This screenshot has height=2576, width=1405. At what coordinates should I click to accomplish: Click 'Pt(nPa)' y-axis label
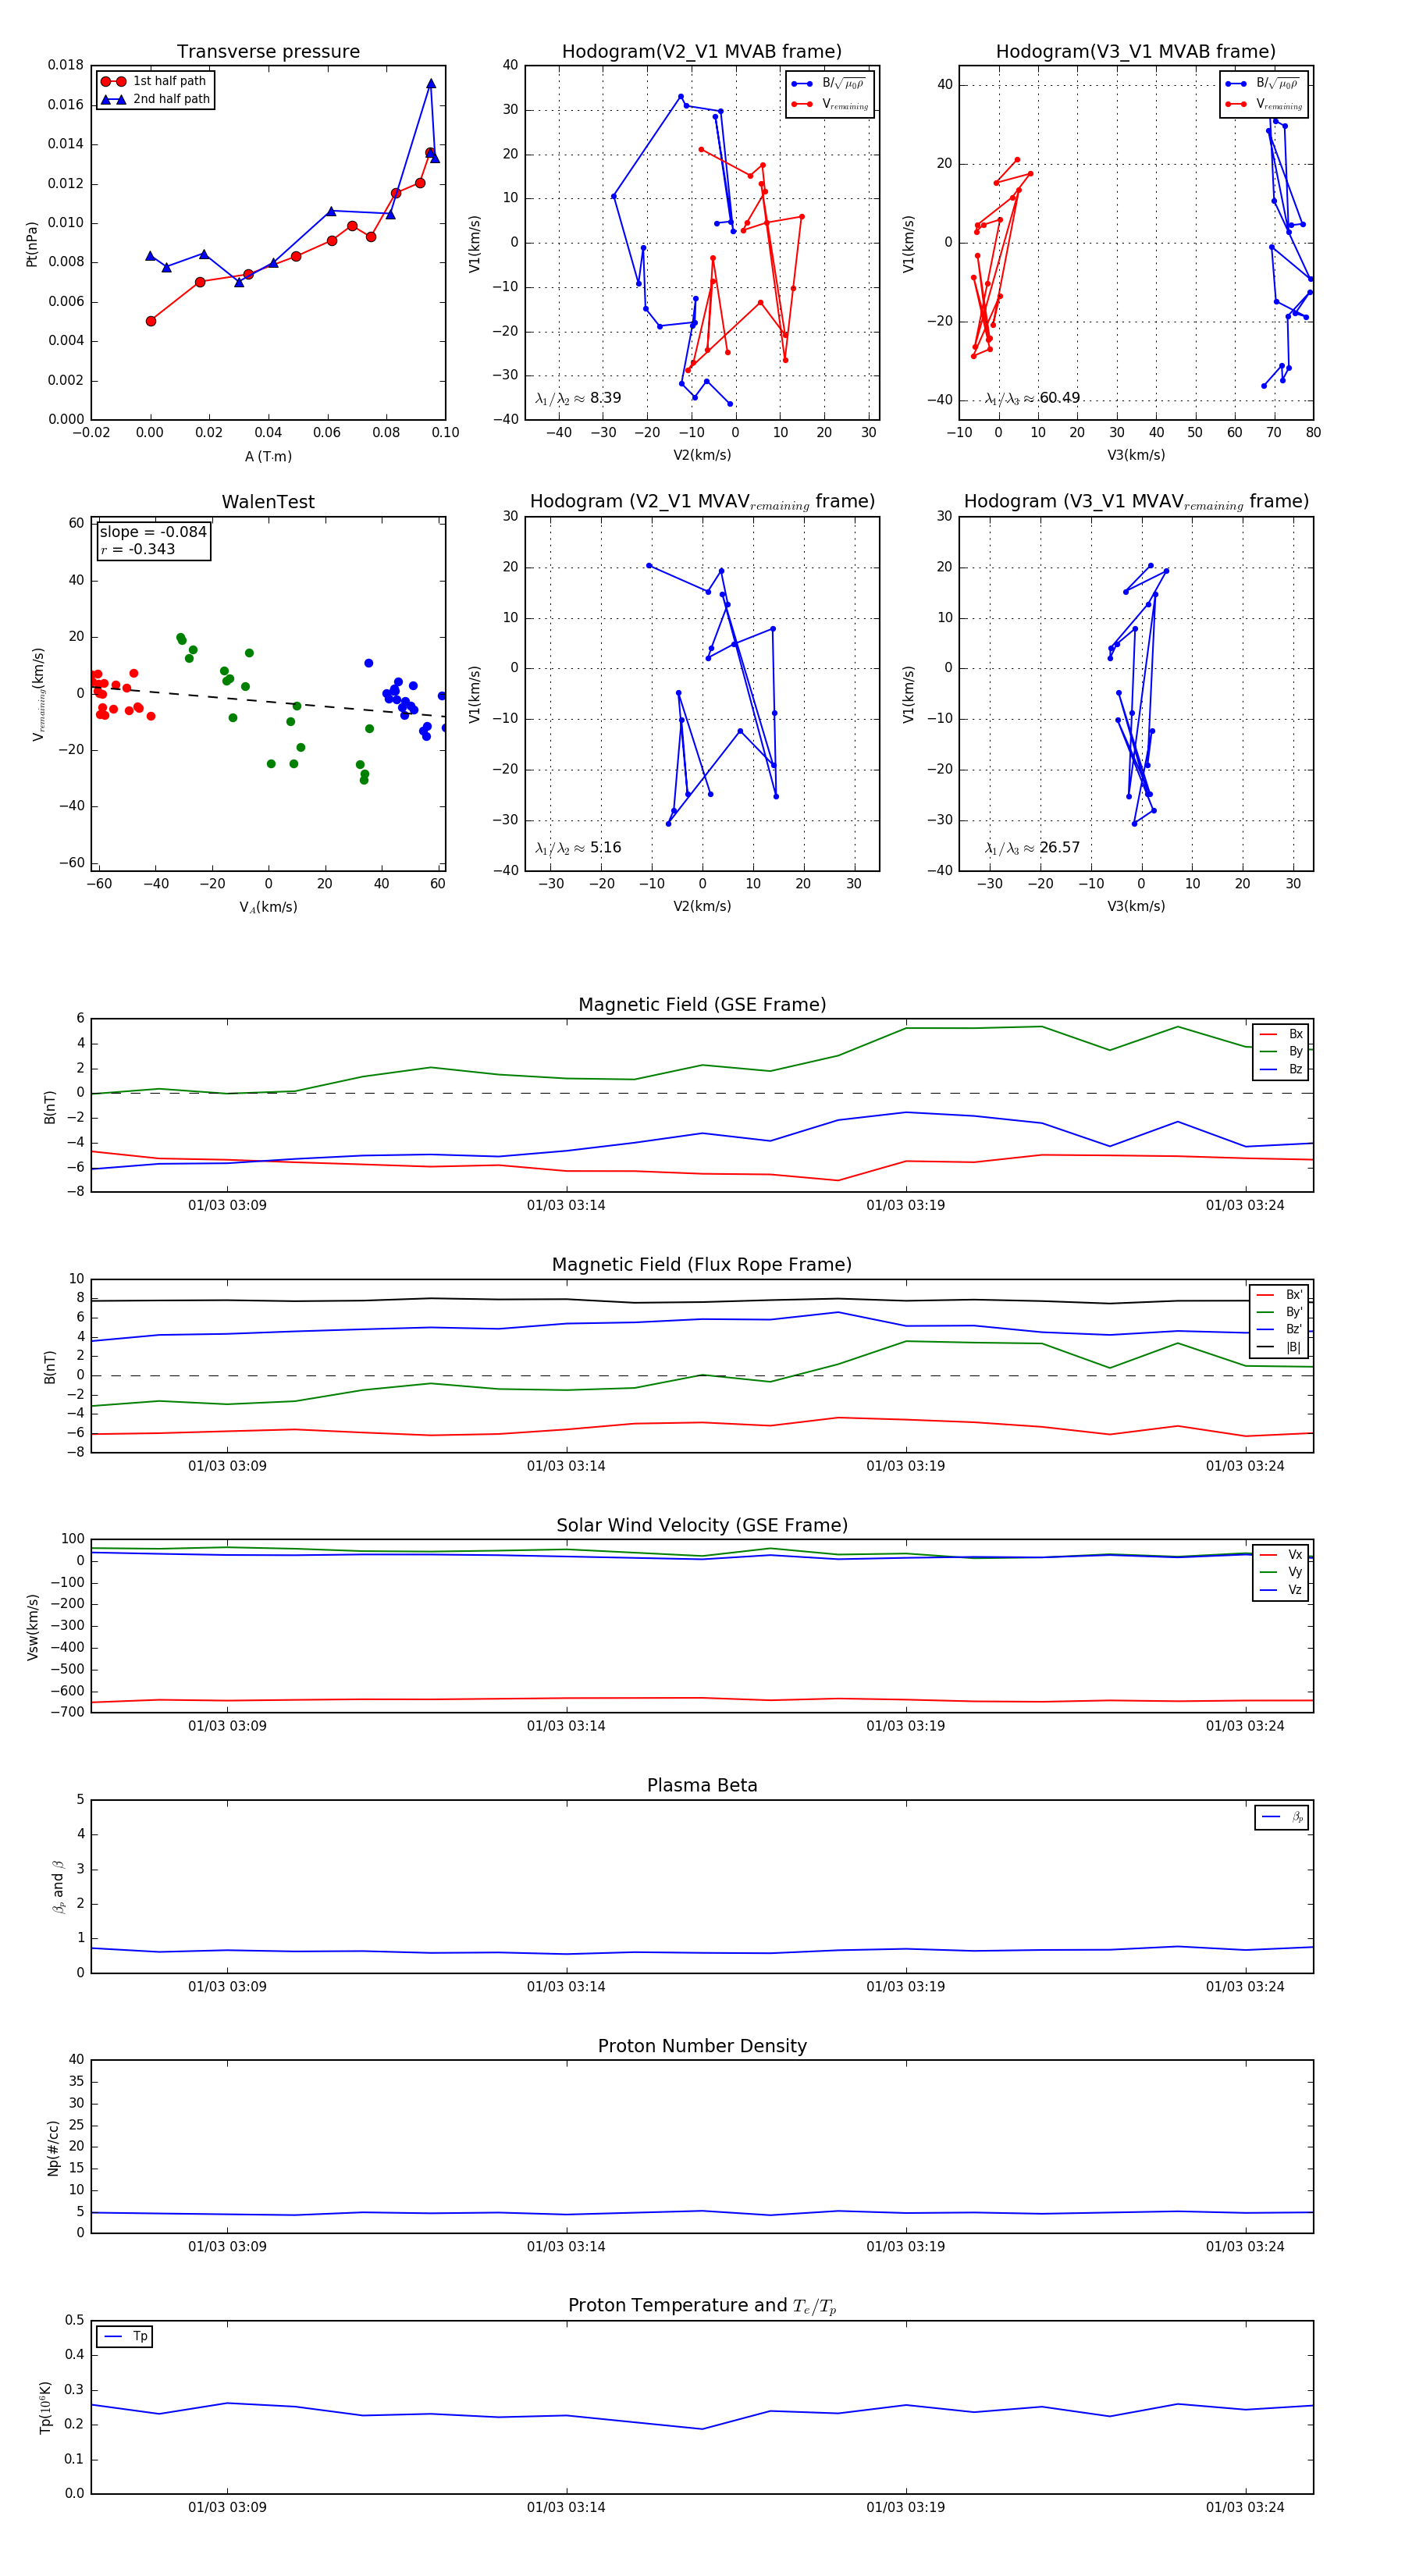click(x=32, y=243)
